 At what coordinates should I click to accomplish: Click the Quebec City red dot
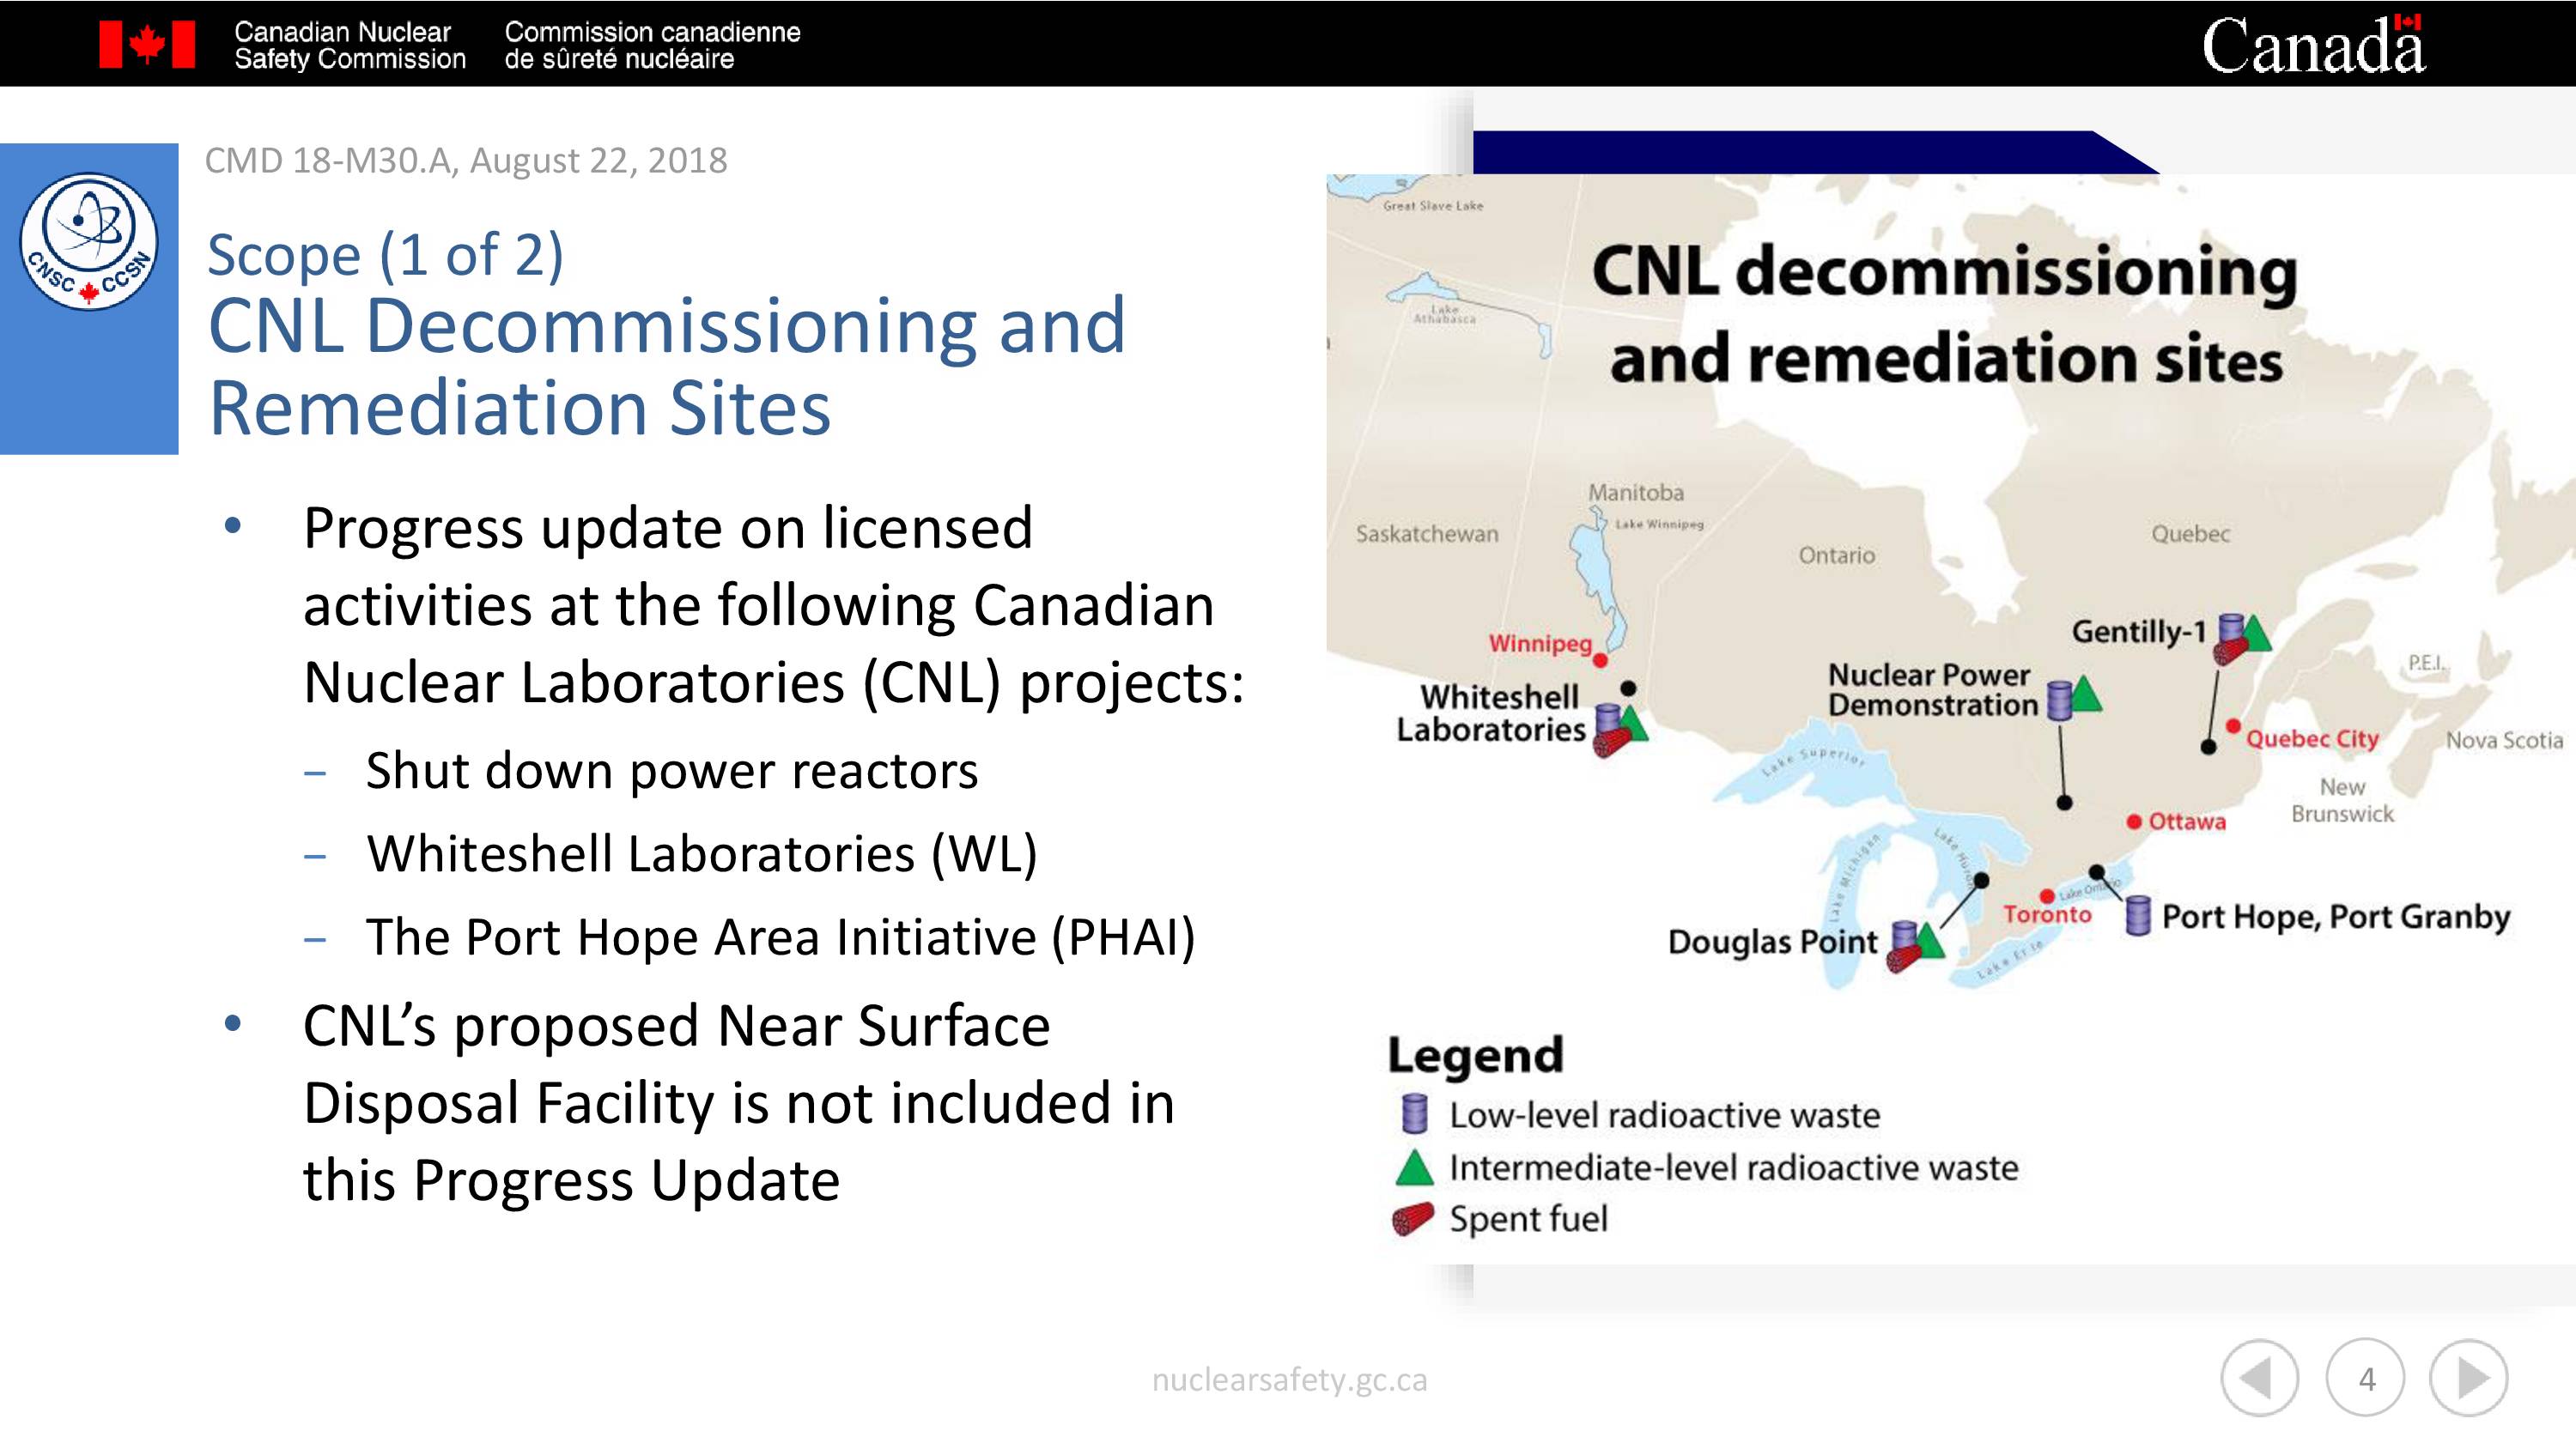[2233, 726]
